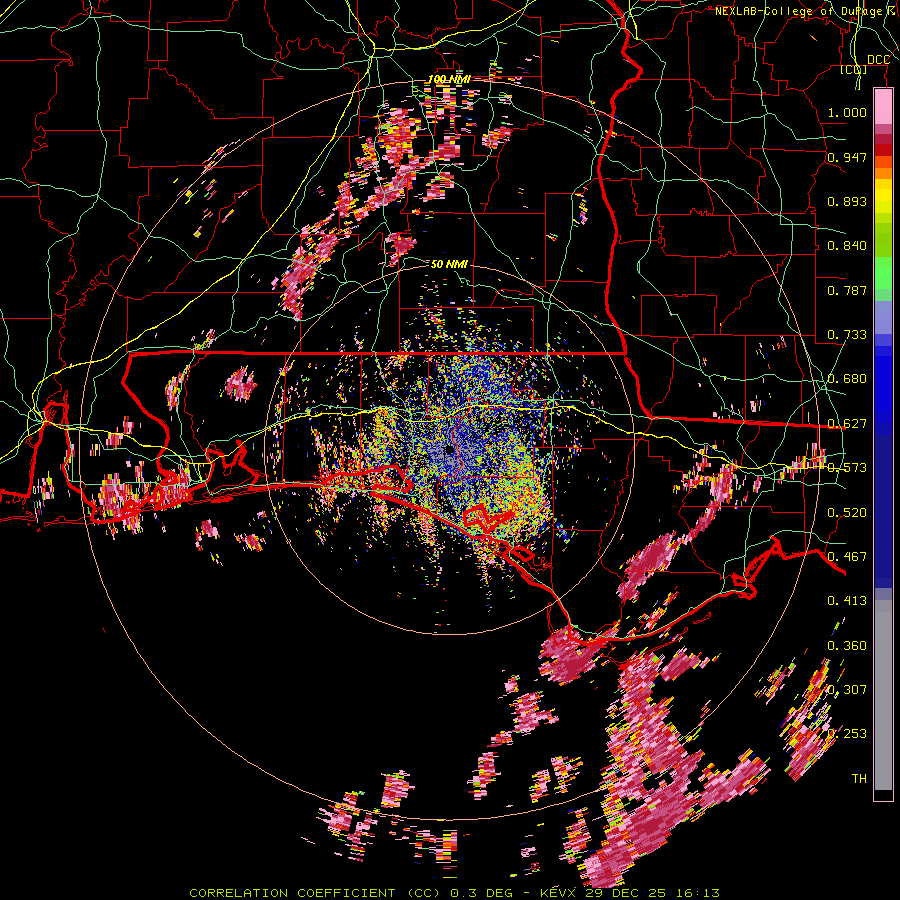Click the Correlation Coefficient KEVX caption text

pyautogui.click(x=454, y=893)
